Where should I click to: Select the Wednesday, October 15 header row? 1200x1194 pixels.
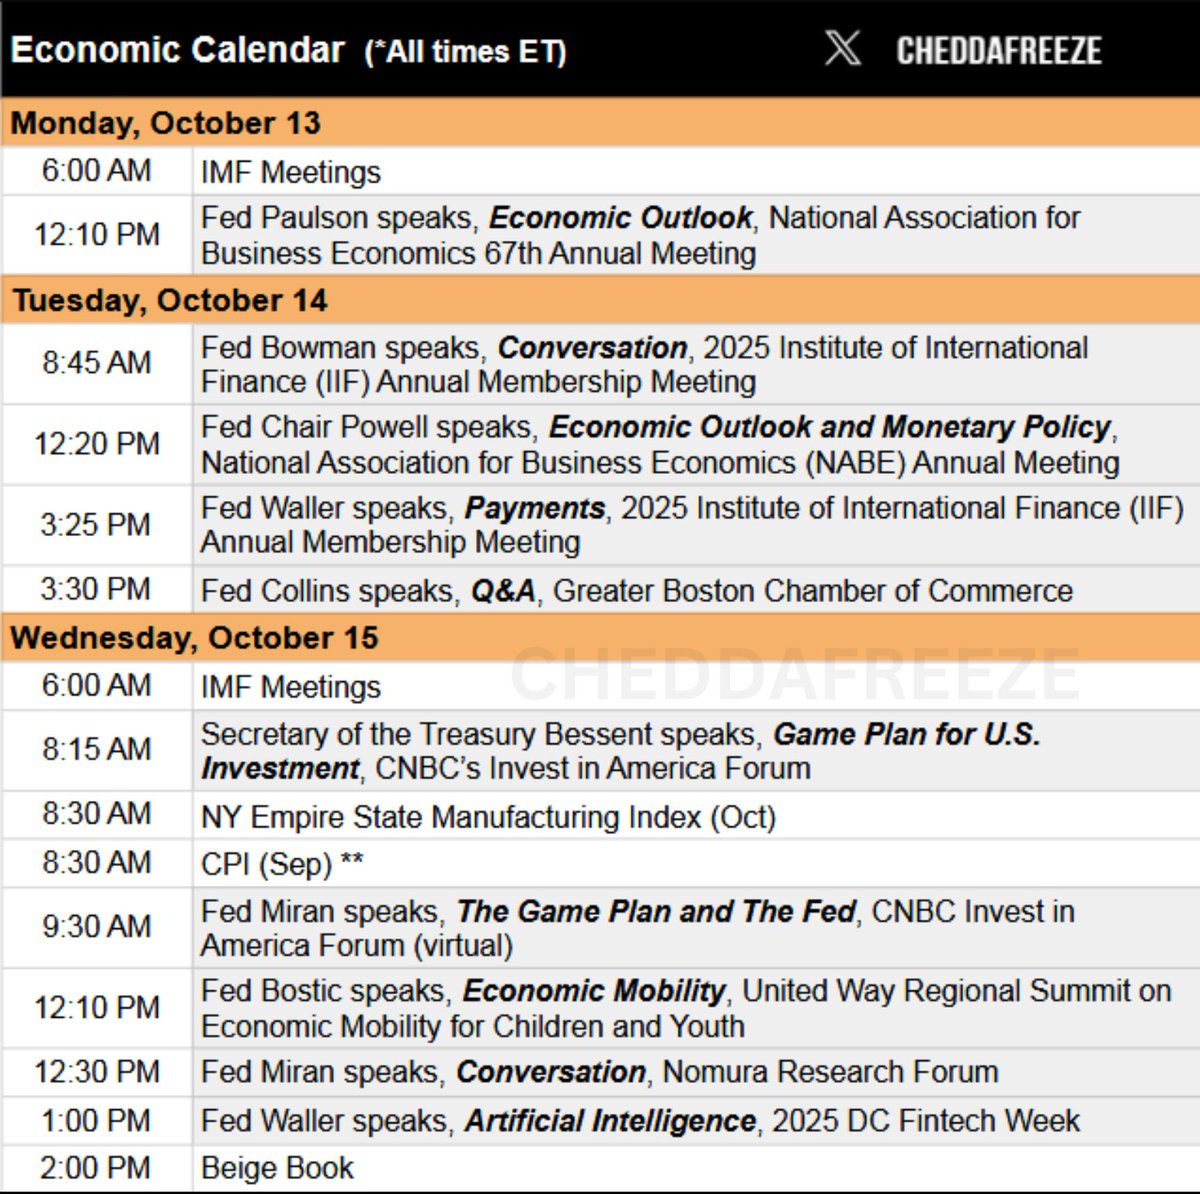[x=600, y=637]
